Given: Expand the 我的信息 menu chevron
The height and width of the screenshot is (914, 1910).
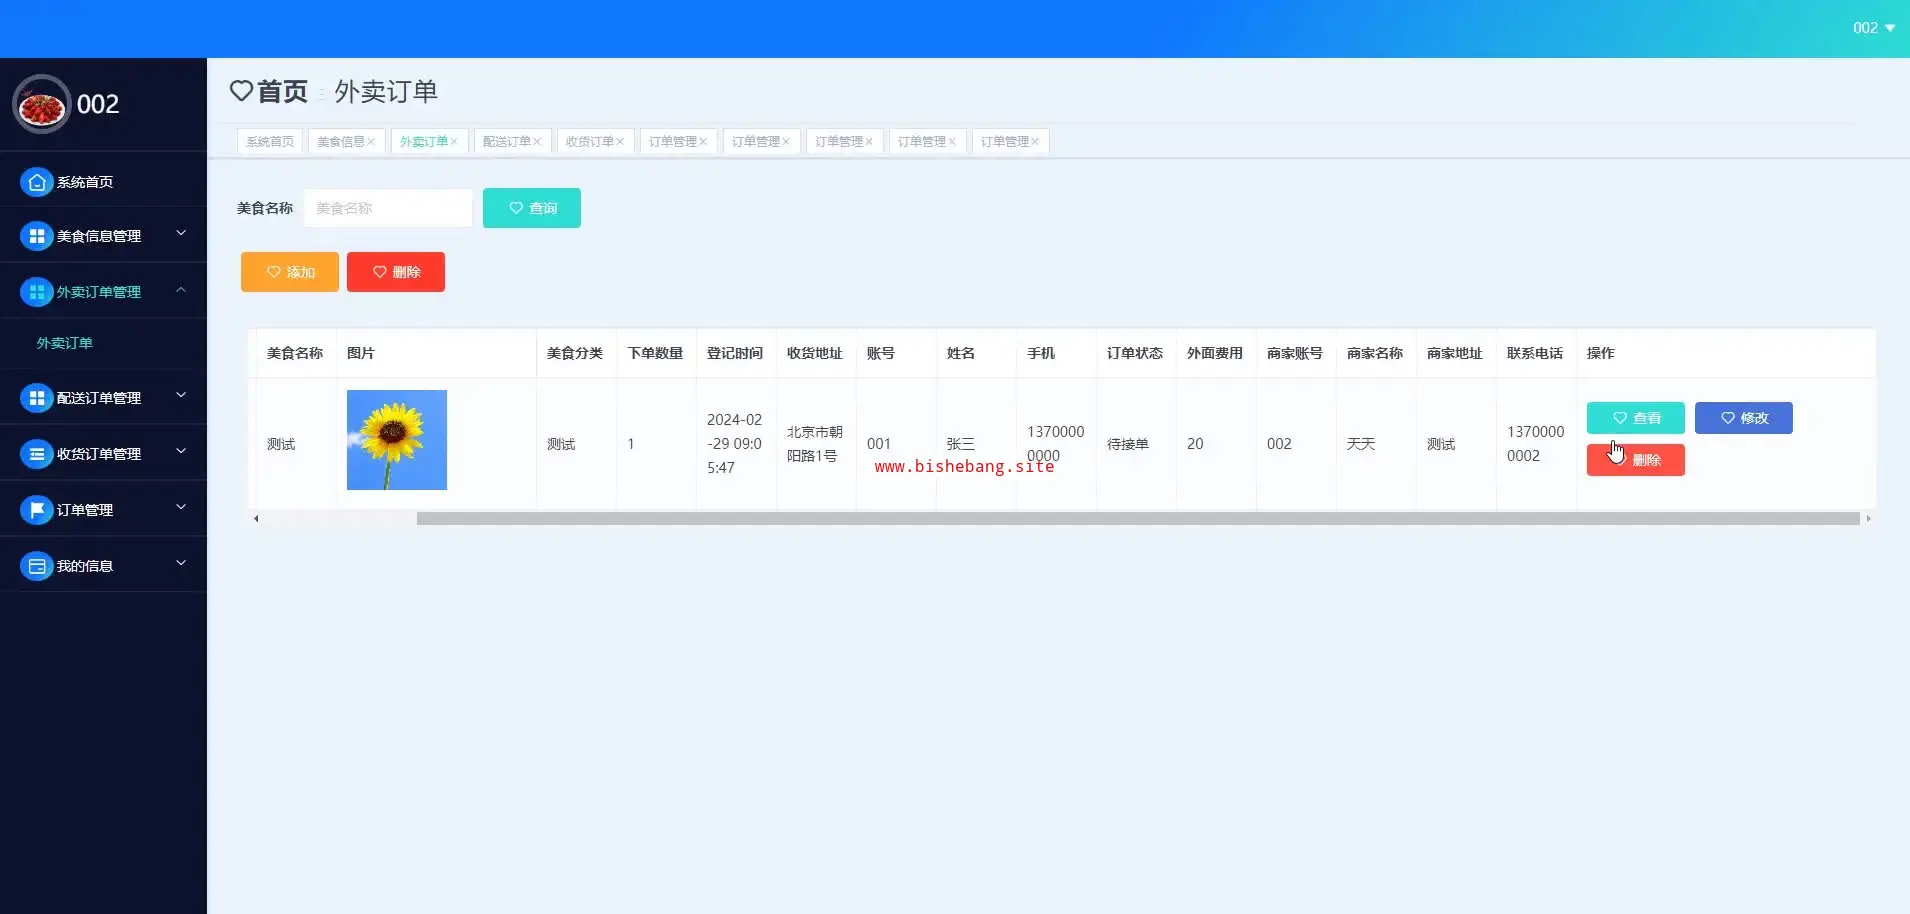Looking at the screenshot, I should 181,563.
